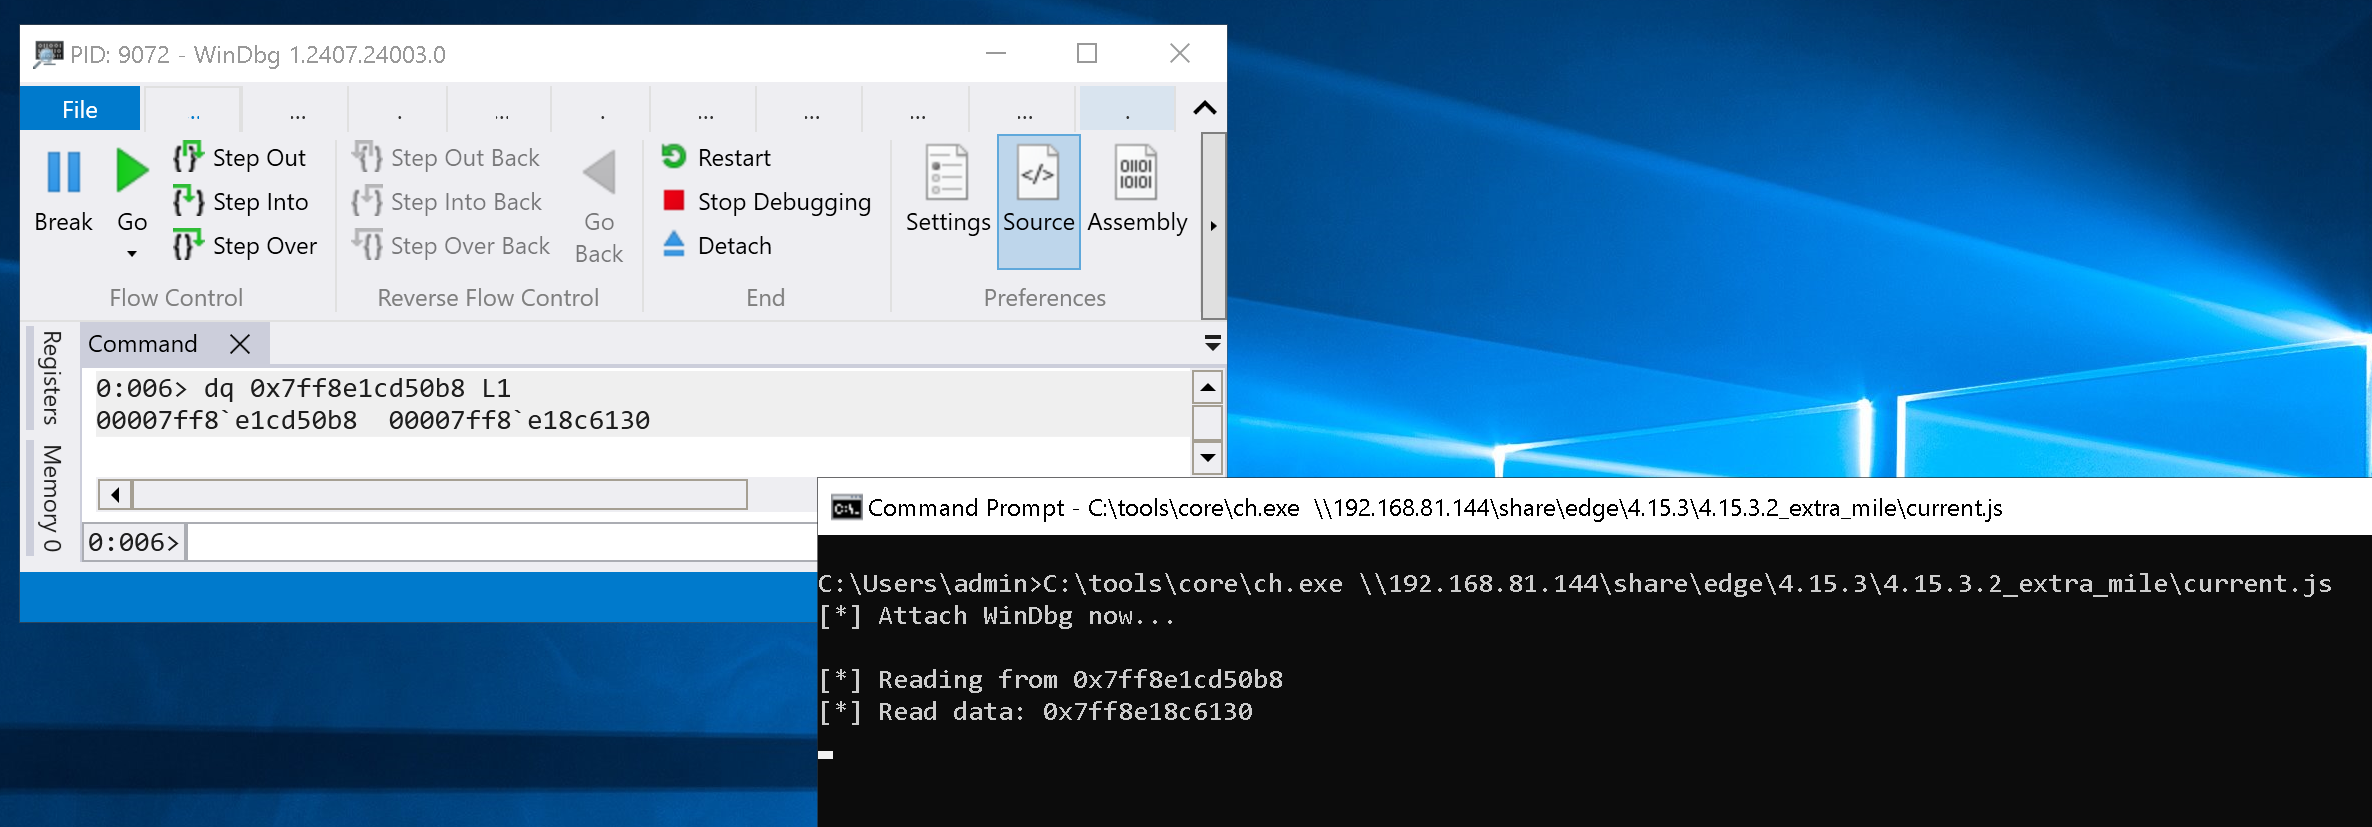Click the Step Over button

tap(263, 246)
